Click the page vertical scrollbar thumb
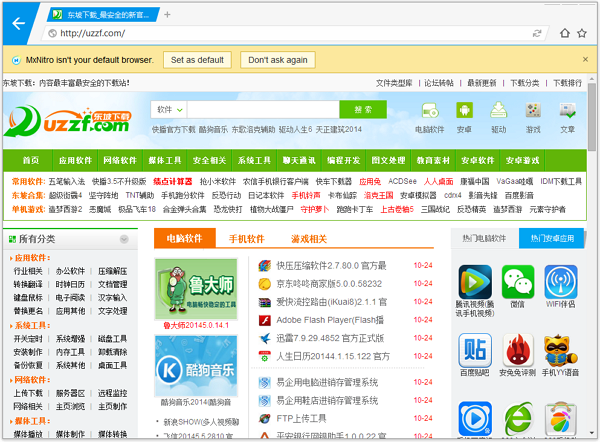Image resolution: width=600 pixels, height=442 pixels. 592,116
